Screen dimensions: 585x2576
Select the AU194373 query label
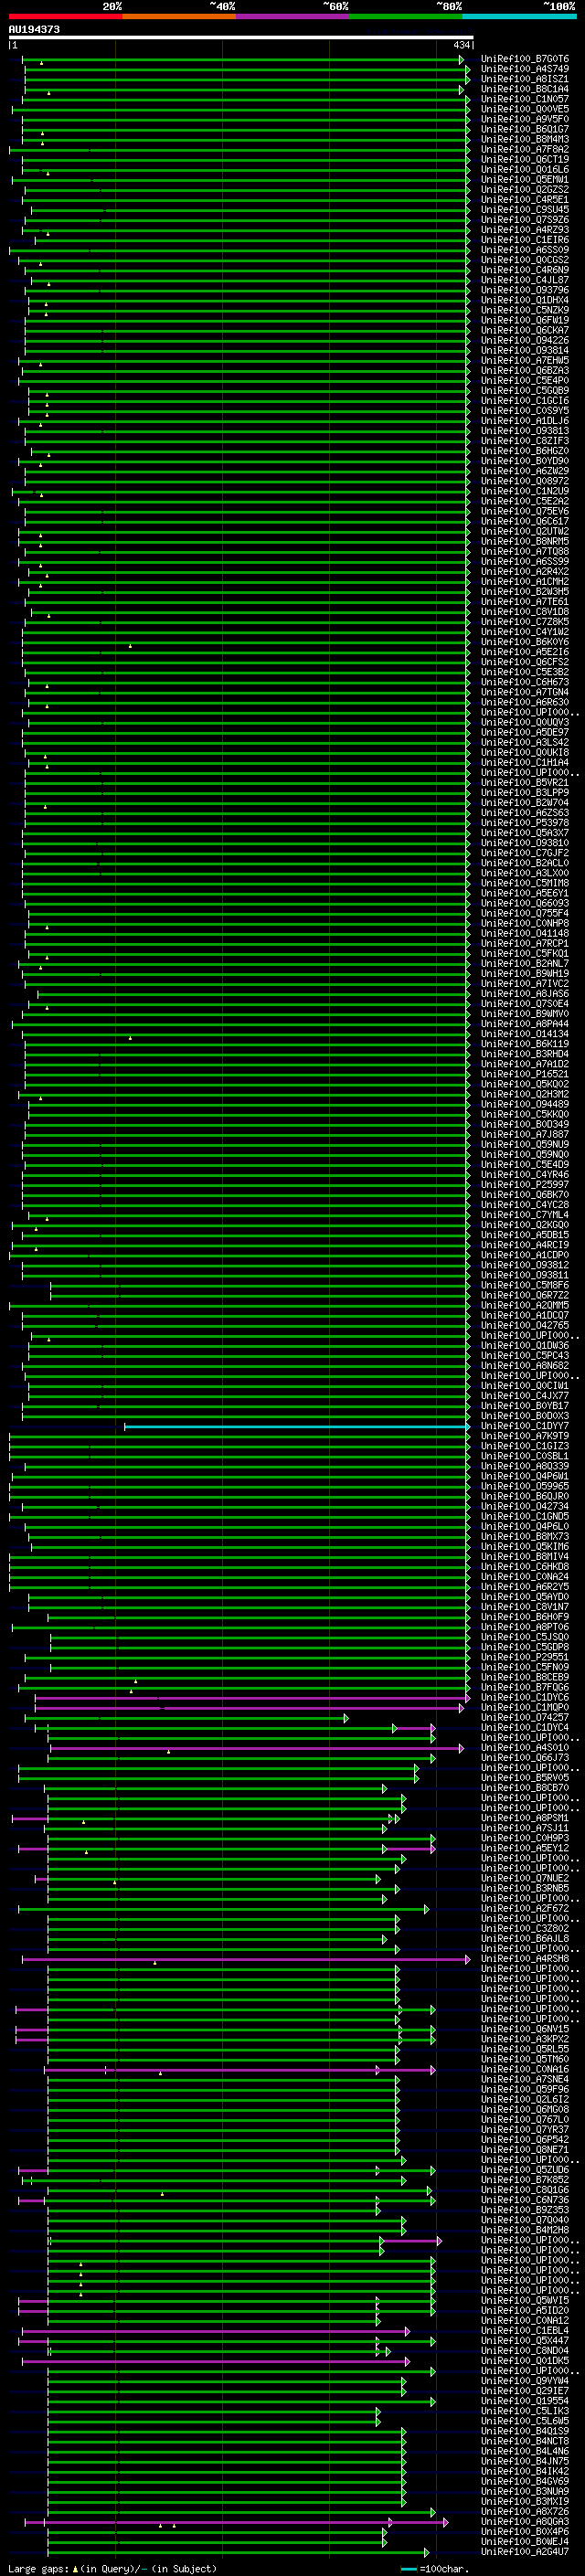tap(34, 30)
